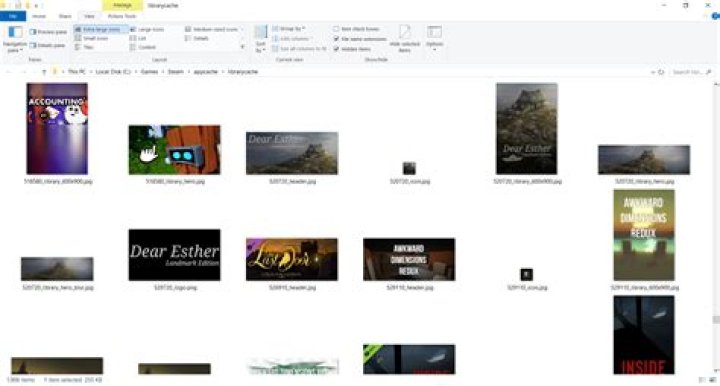
Task: Select Large icons layout
Action: tap(147, 29)
